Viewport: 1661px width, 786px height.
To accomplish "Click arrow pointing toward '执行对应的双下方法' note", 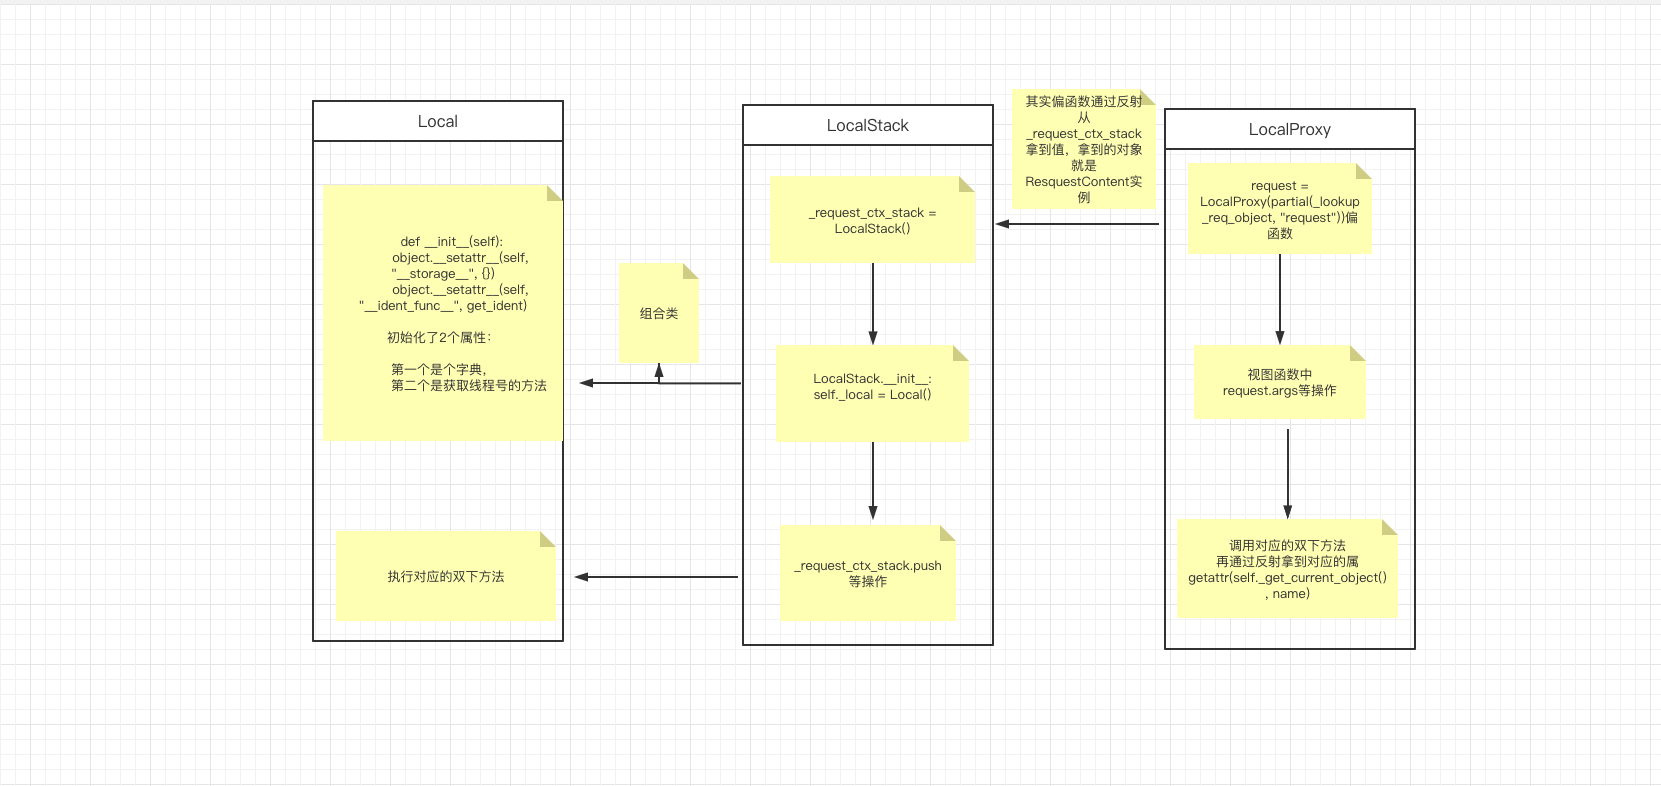I will pyautogui.click(x=656, y=577).
